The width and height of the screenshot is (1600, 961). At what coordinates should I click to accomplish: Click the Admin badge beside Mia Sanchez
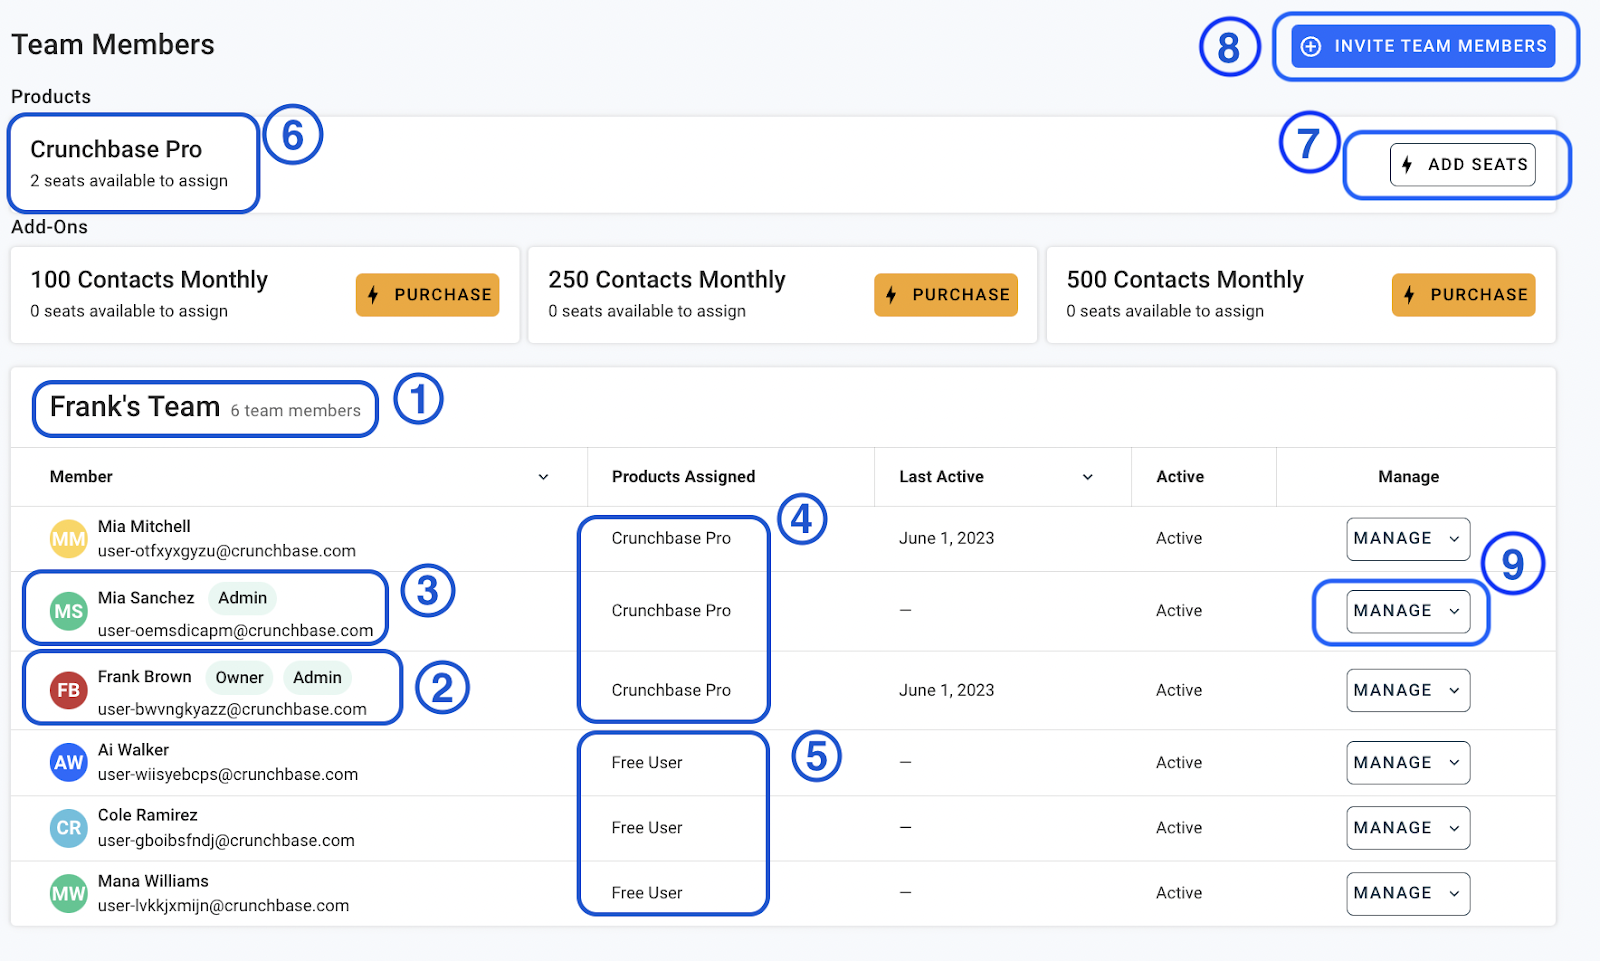coord(242,598)
